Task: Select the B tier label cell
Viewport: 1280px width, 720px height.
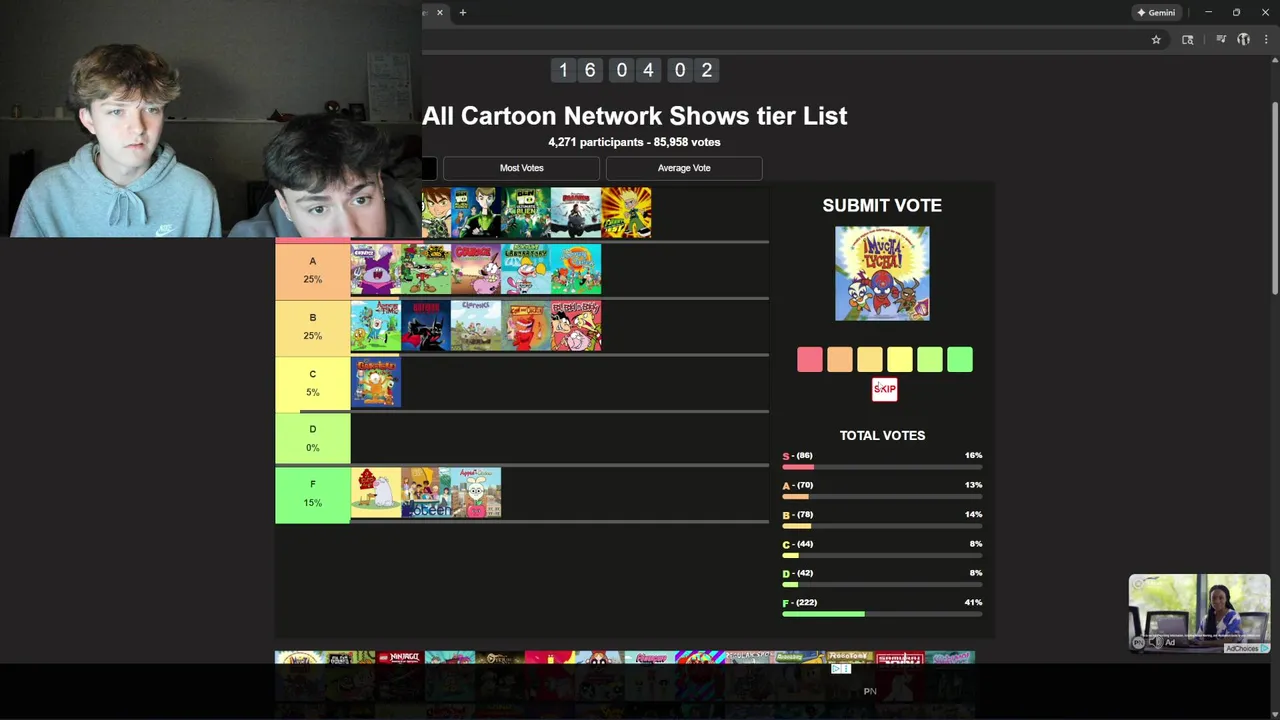Action: 313,327
